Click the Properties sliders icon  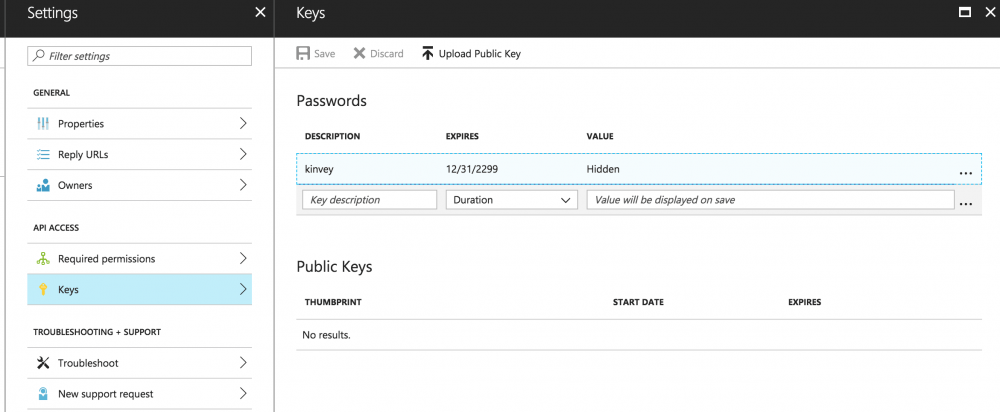(43, 124)
